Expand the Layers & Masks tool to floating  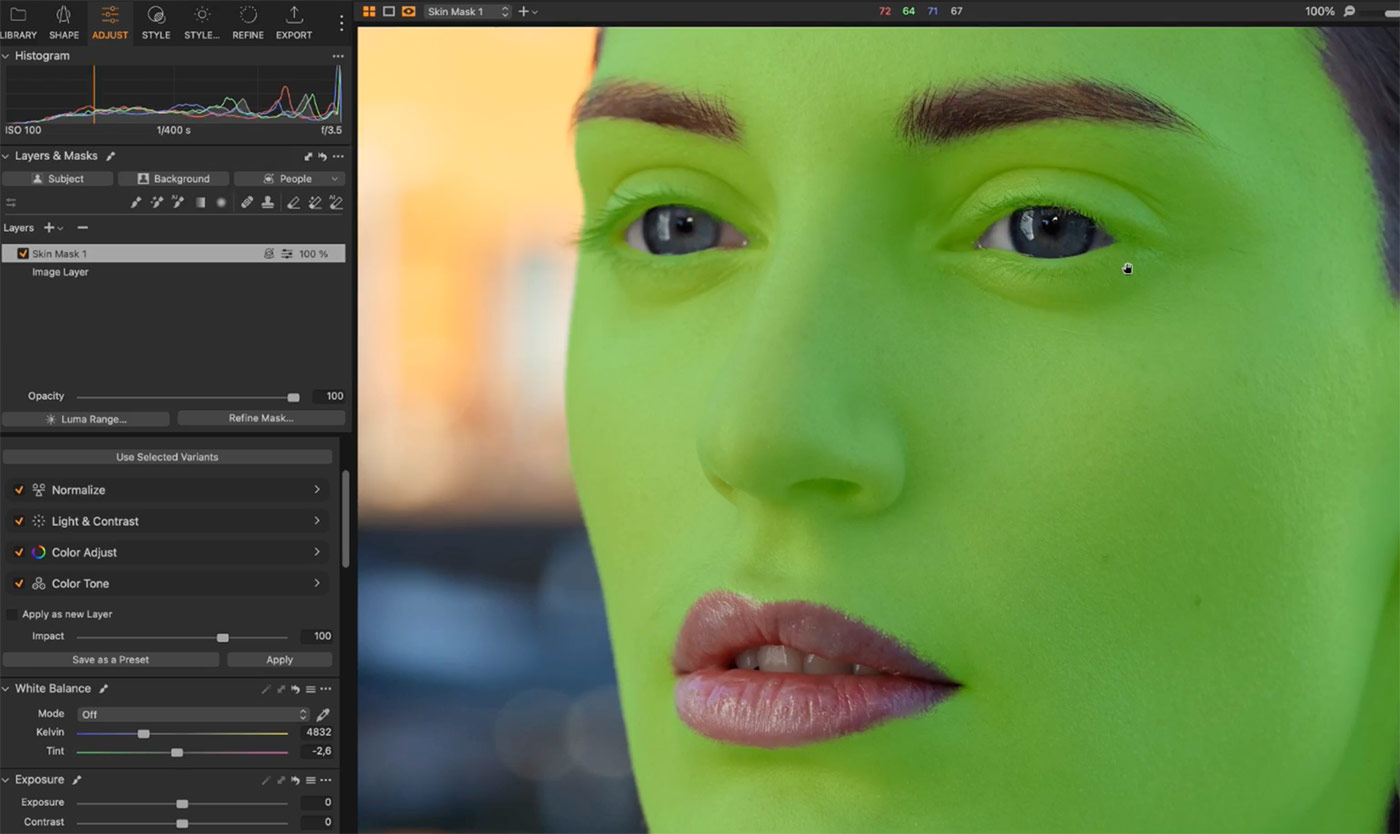pos(309,157)
